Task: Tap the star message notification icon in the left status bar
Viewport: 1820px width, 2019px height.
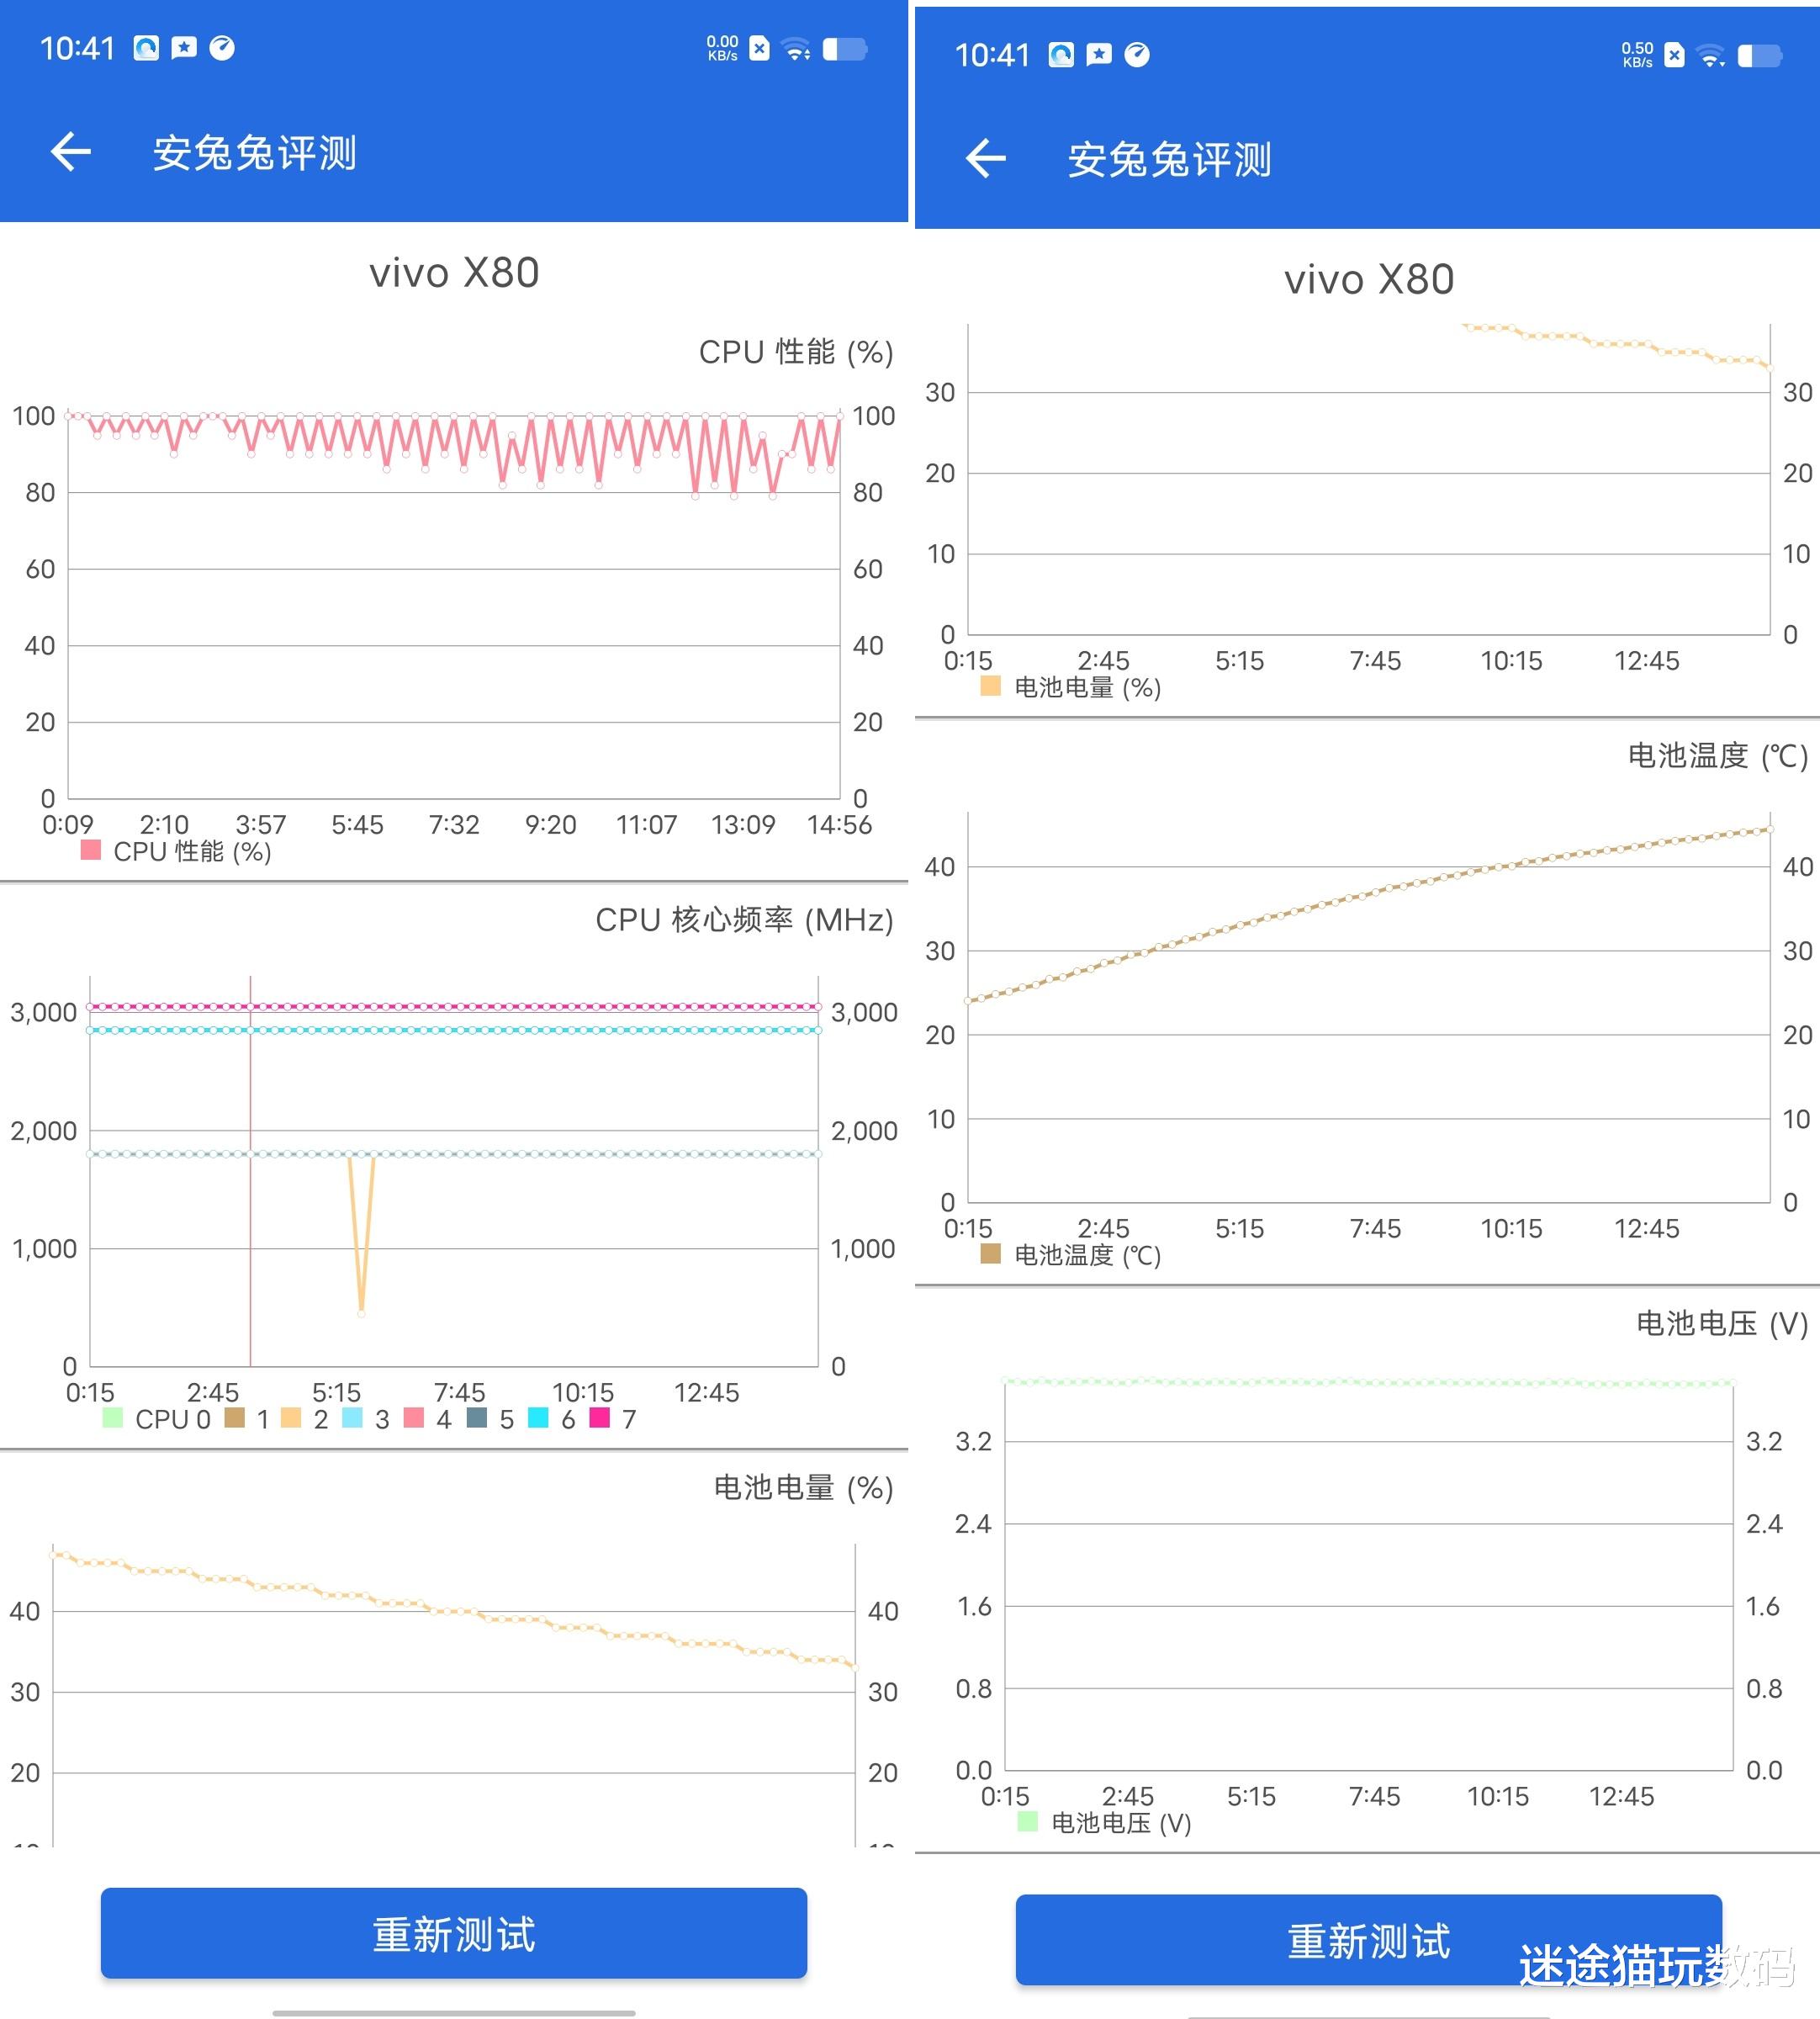Action: (184, 48)
